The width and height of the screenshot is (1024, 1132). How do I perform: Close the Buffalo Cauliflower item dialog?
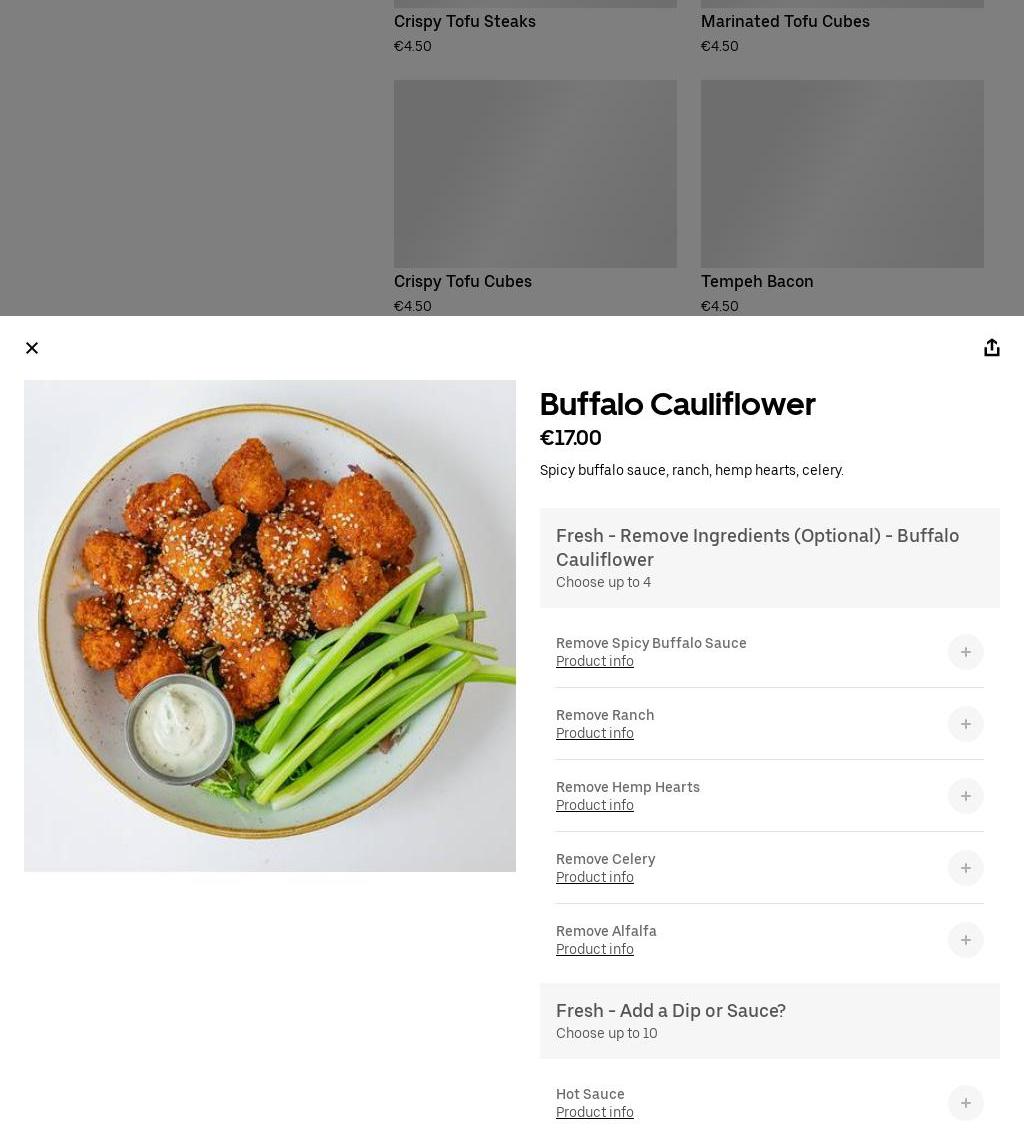[32, 348]
